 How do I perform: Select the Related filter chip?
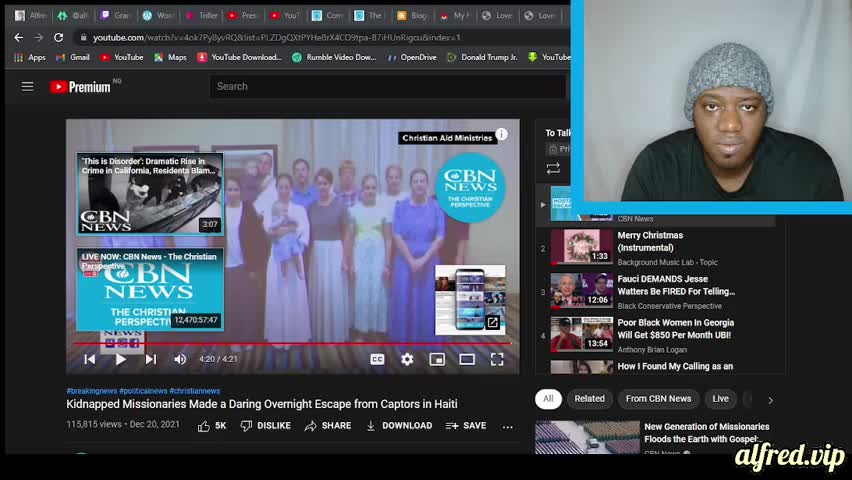(x=590, y=399)
